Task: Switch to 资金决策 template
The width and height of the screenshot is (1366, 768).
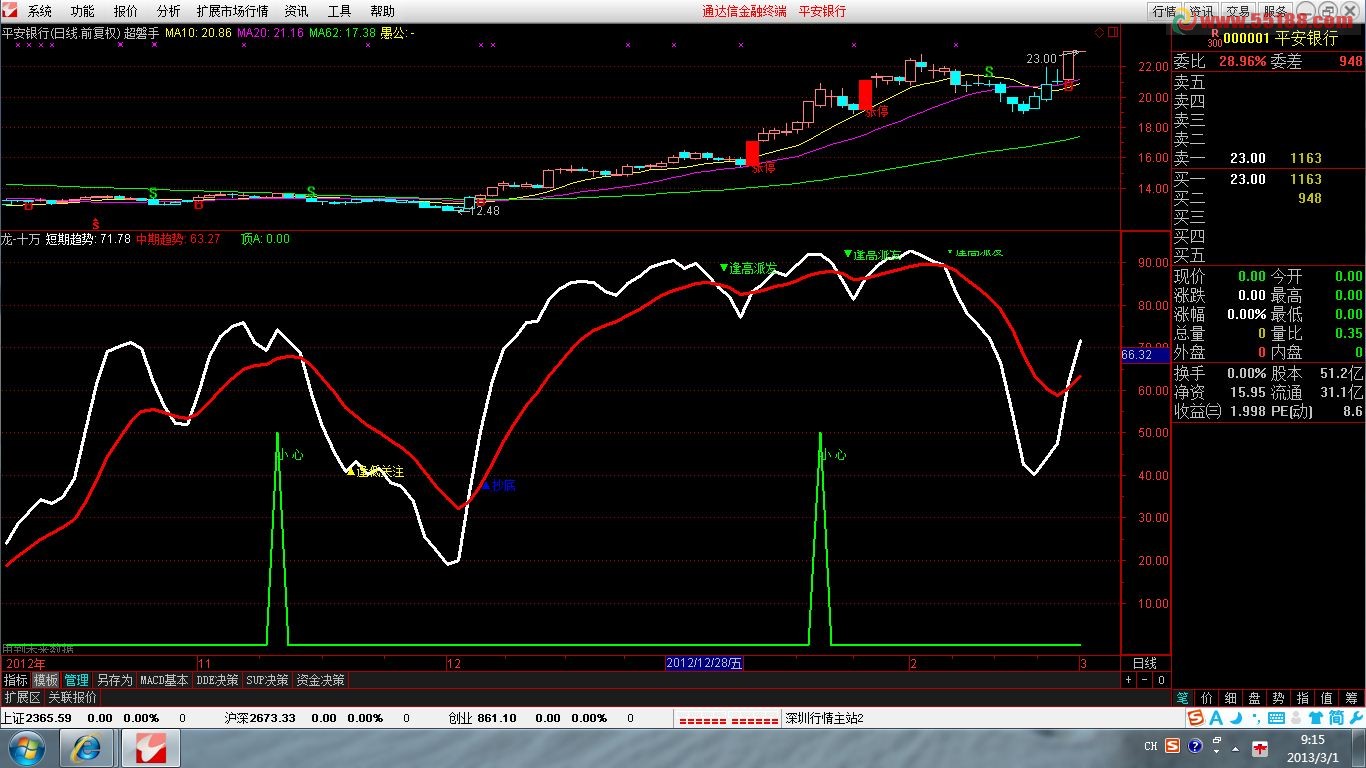Action: 320,680
